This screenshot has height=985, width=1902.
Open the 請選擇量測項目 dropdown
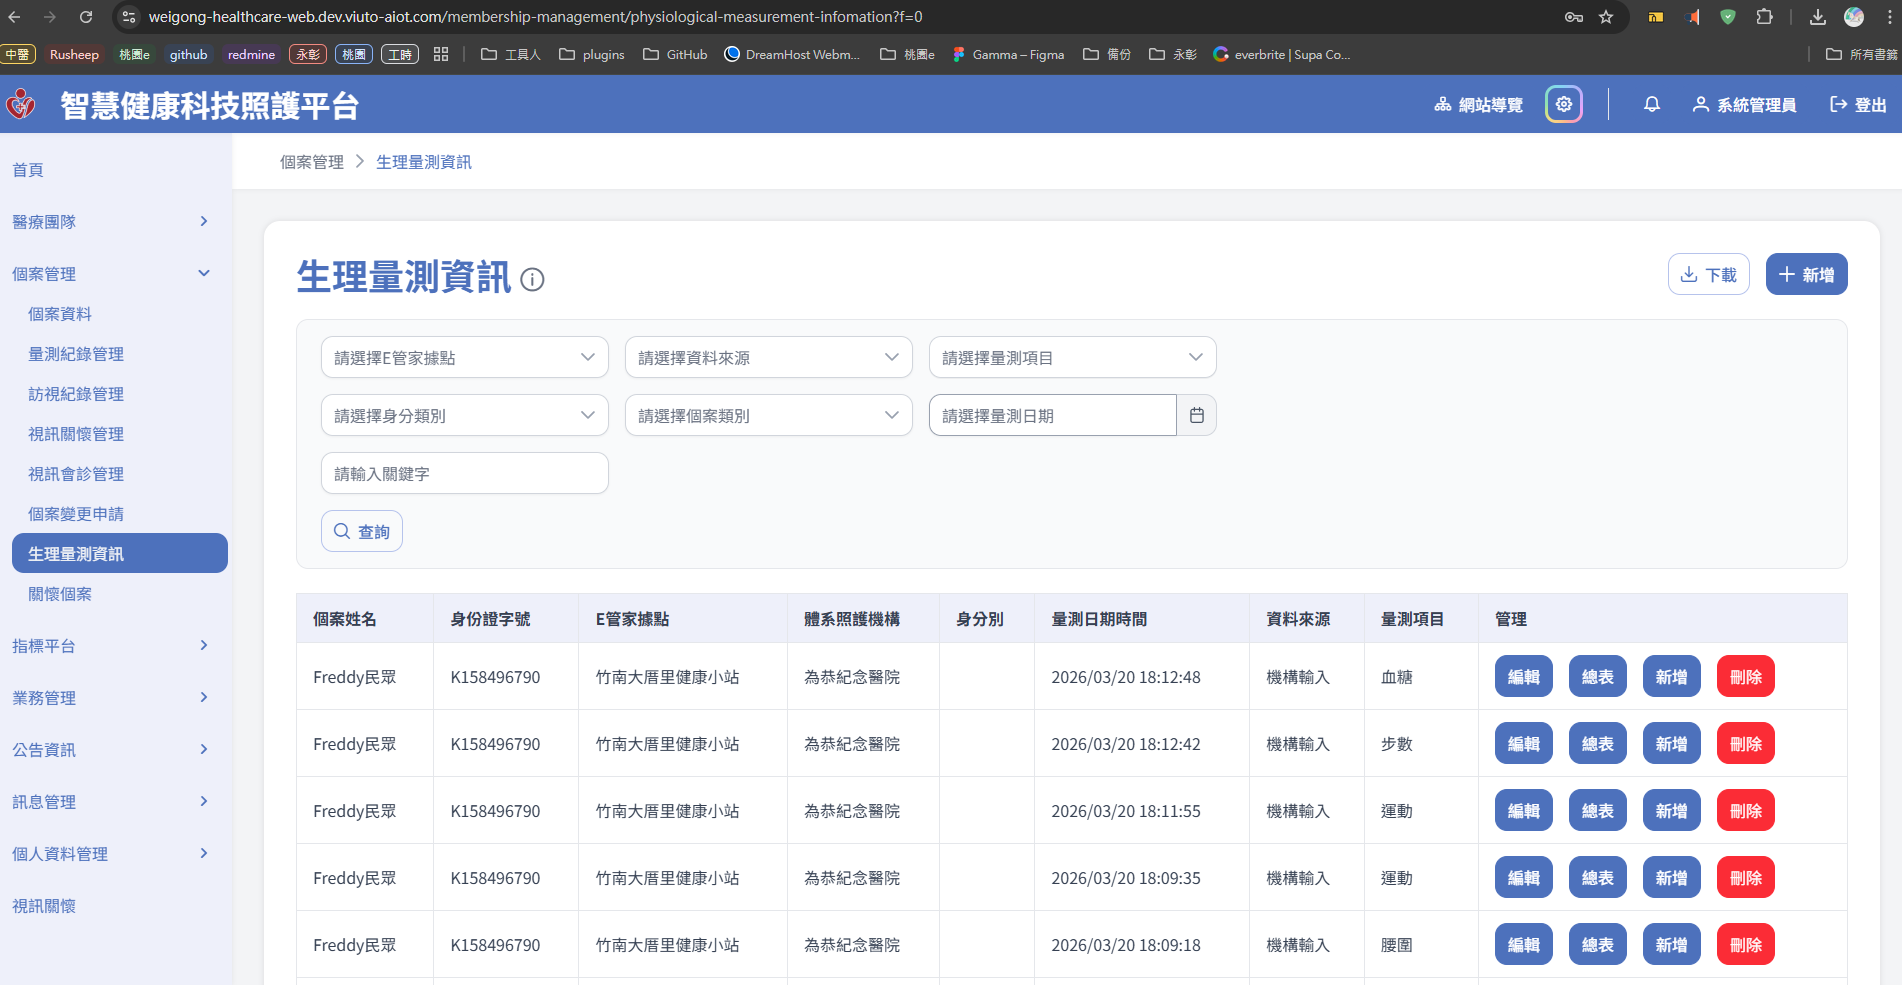(x=1072, y=357)
